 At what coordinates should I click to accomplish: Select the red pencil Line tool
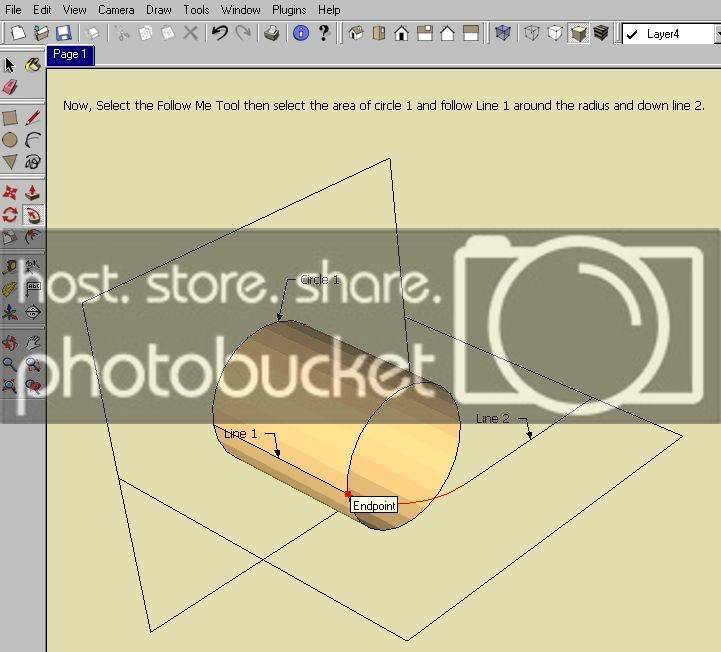coord(32,118)
